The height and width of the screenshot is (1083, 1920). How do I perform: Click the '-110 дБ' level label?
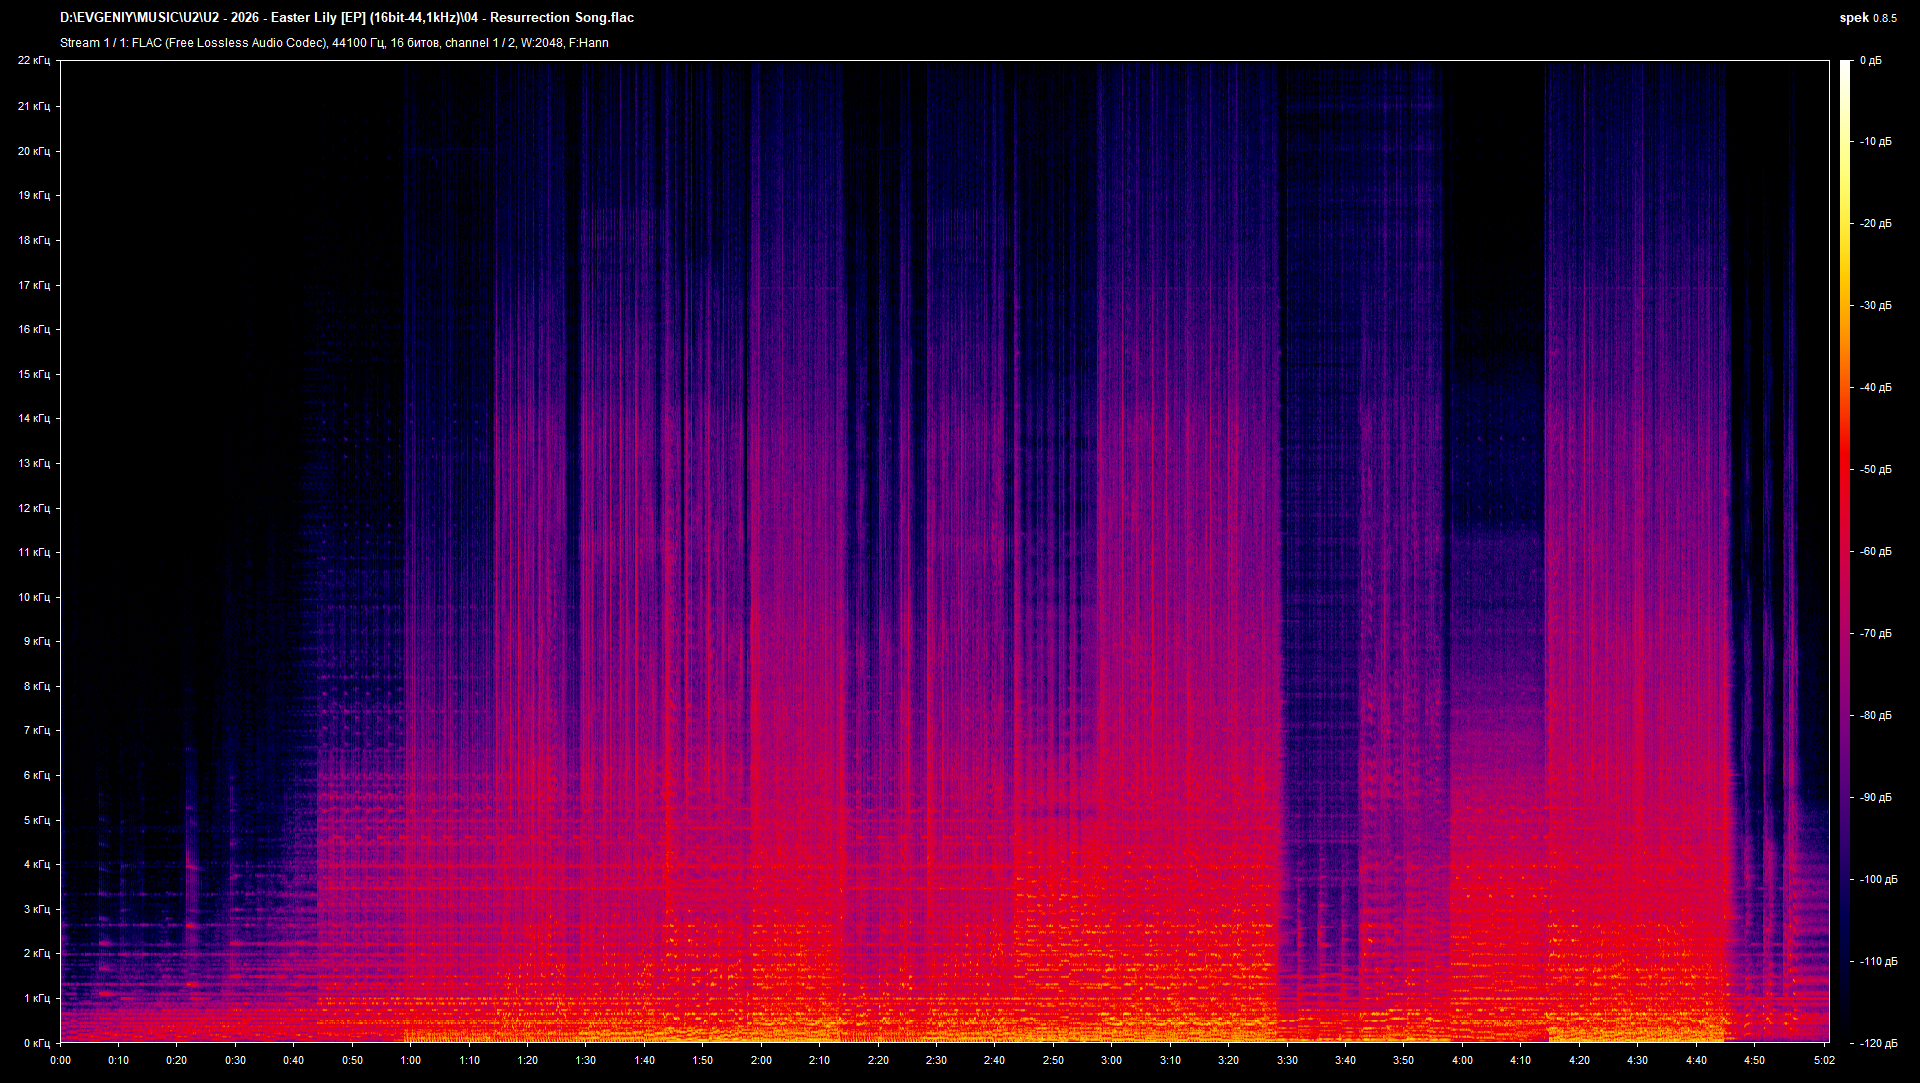(1878, 962)
